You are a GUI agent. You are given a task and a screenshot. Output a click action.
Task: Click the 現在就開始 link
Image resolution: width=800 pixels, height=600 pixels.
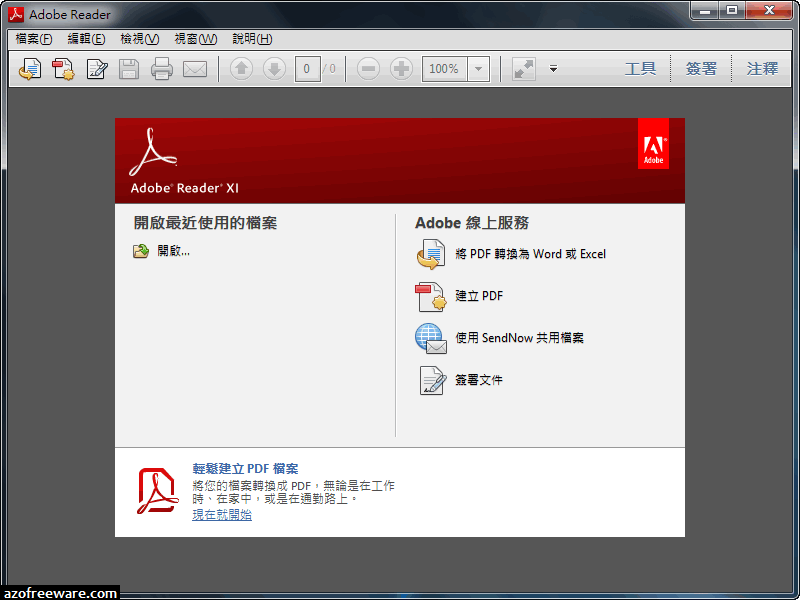click(222, 514)
